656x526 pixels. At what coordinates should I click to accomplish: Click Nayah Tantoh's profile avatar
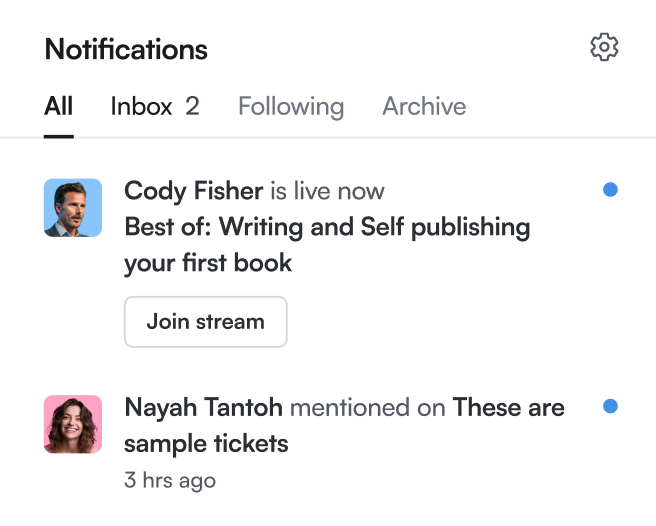click(x=73, y=424)
